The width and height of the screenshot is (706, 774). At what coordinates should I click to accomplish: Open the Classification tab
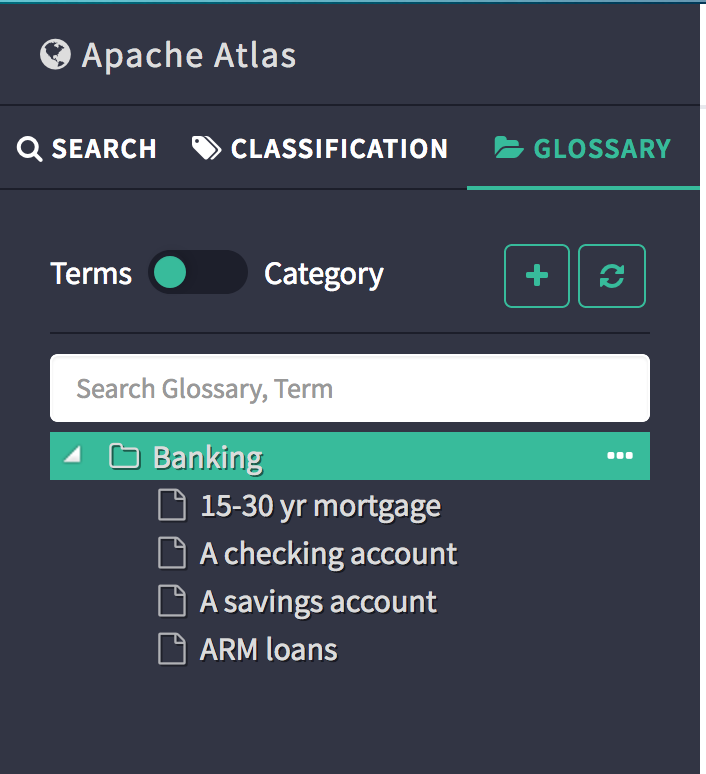pyautogui.click(x=320, y=149)
